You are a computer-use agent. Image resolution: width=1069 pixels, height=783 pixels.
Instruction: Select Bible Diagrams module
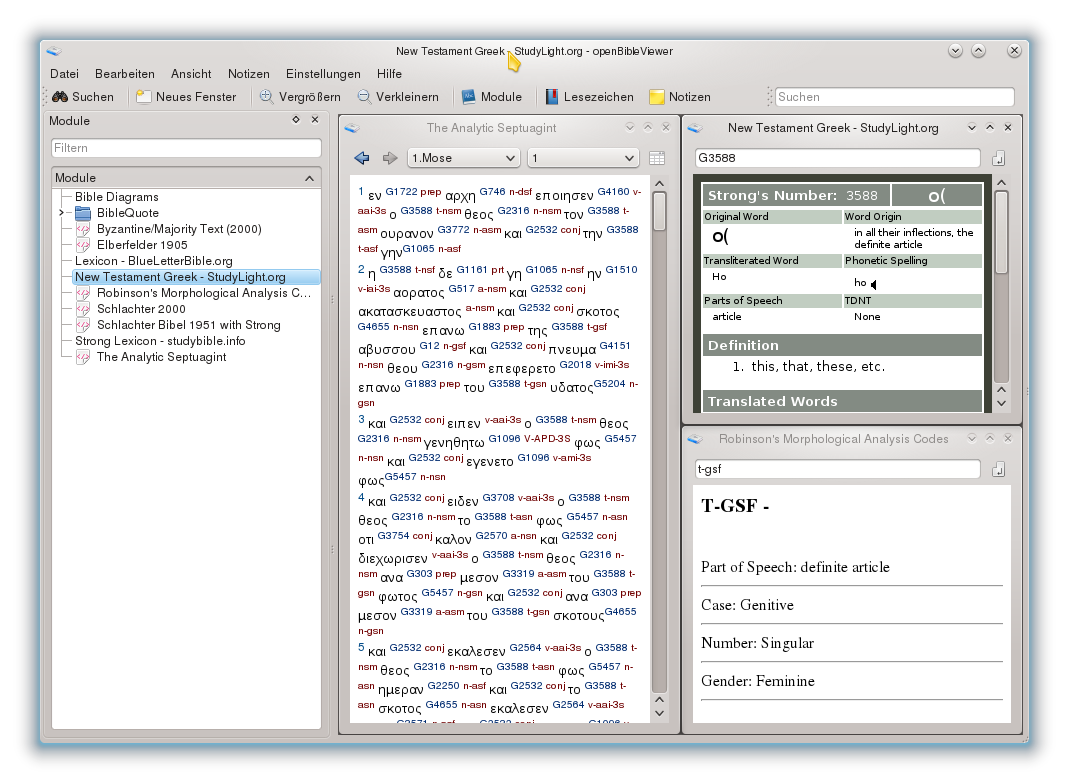coord(117,197)
